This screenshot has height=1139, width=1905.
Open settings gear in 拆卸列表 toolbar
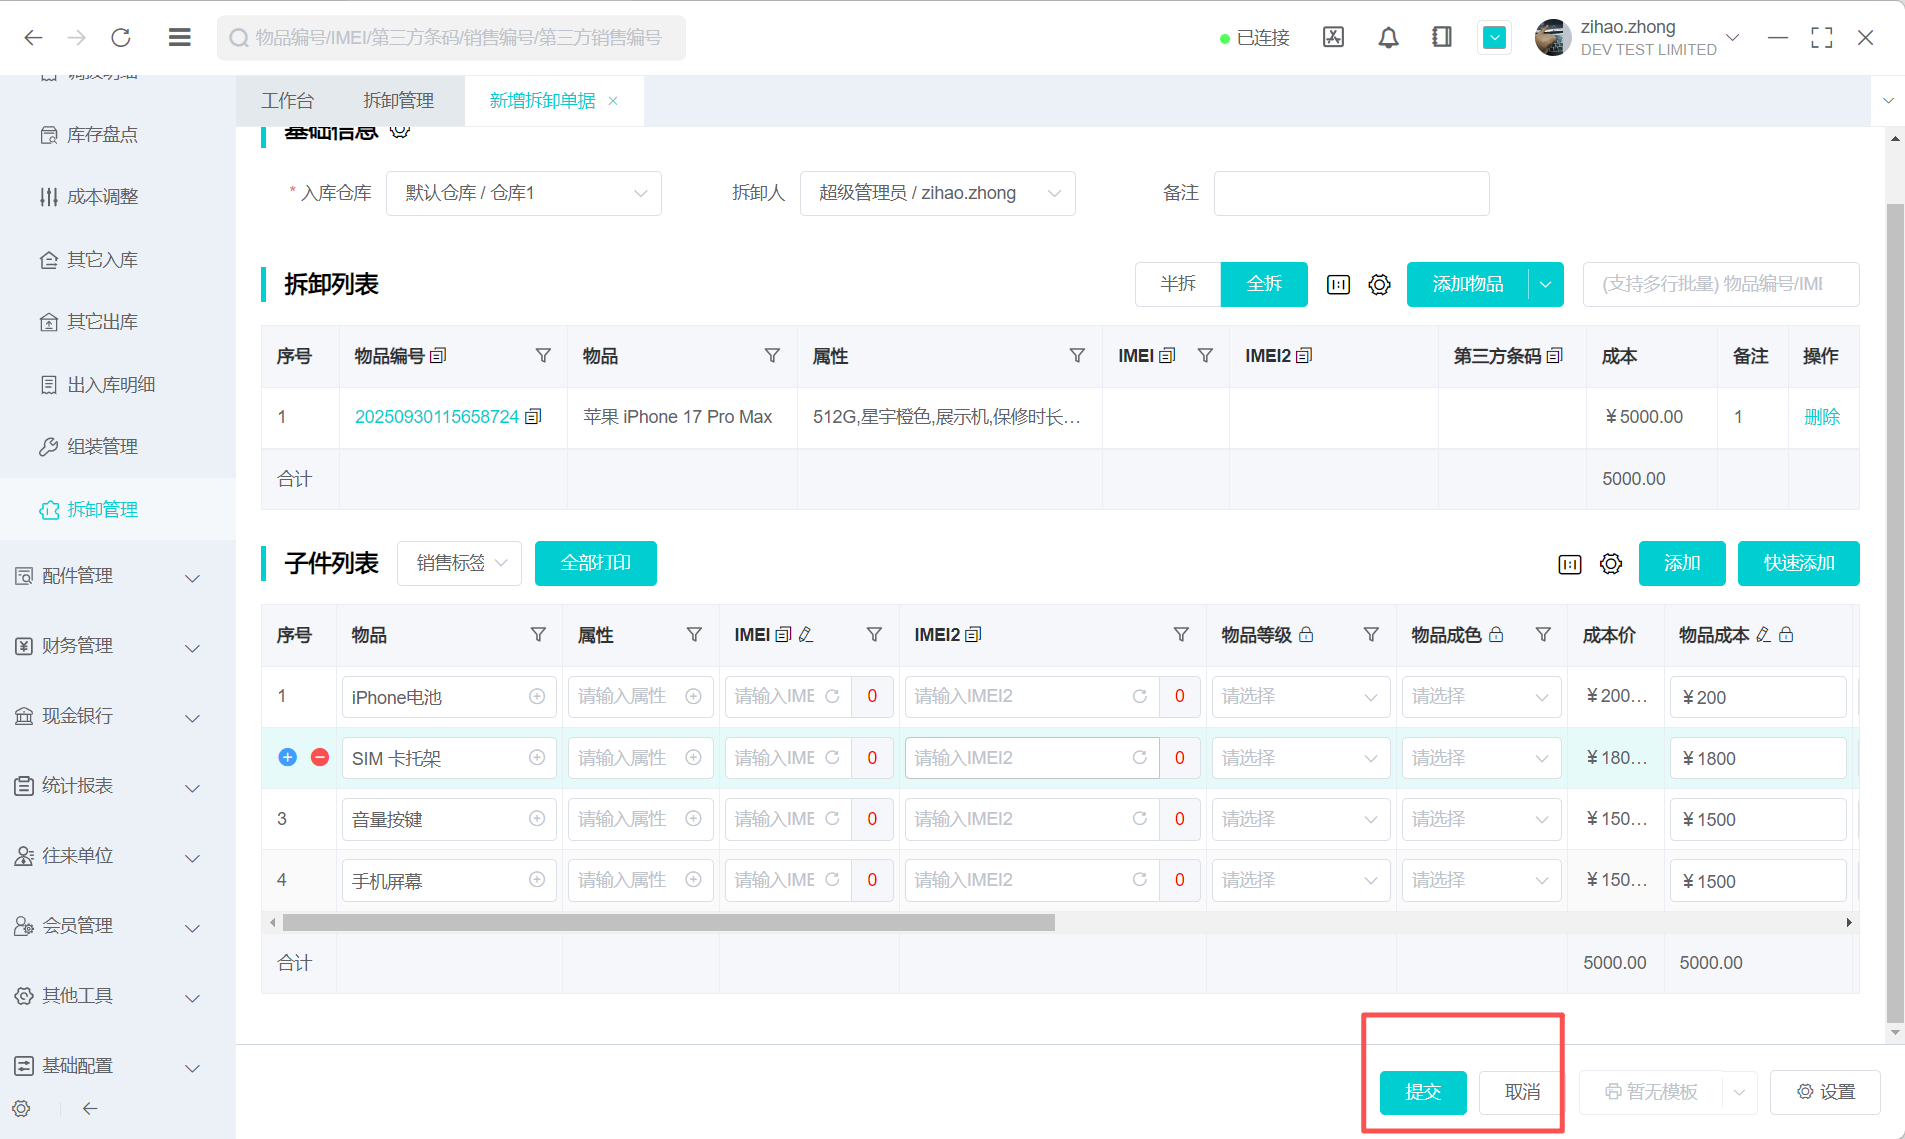point(1379,285)
